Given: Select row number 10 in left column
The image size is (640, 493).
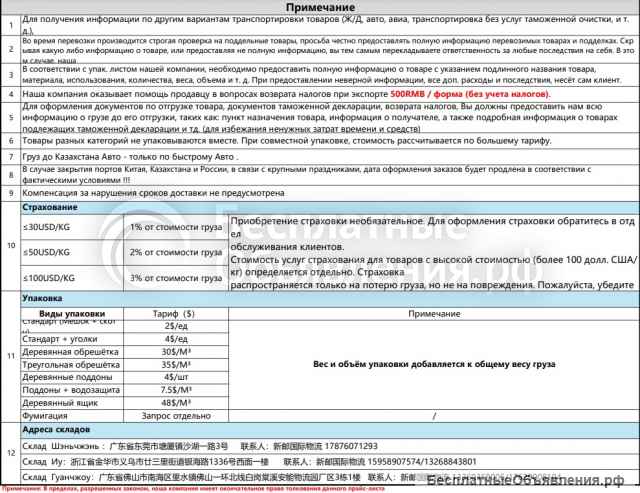Looking at the screenshot, I should 10,244.
